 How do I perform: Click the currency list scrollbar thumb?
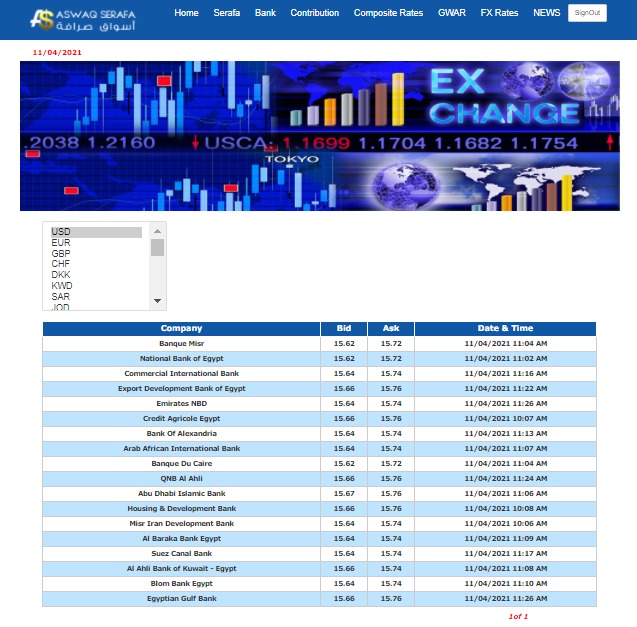coord(158,247)
